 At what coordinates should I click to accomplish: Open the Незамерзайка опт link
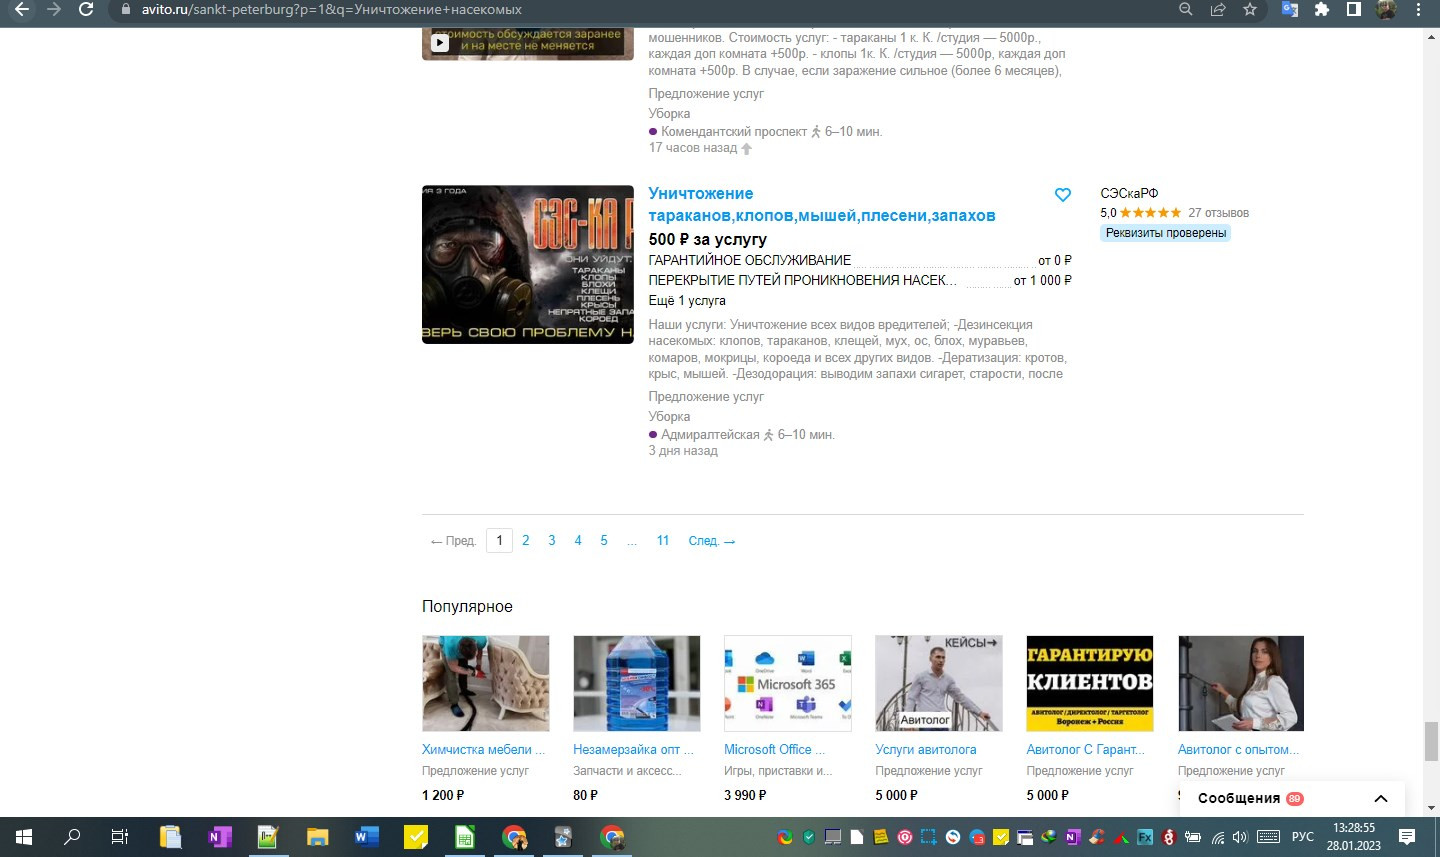pyautogui.click(x=633, y=750)
